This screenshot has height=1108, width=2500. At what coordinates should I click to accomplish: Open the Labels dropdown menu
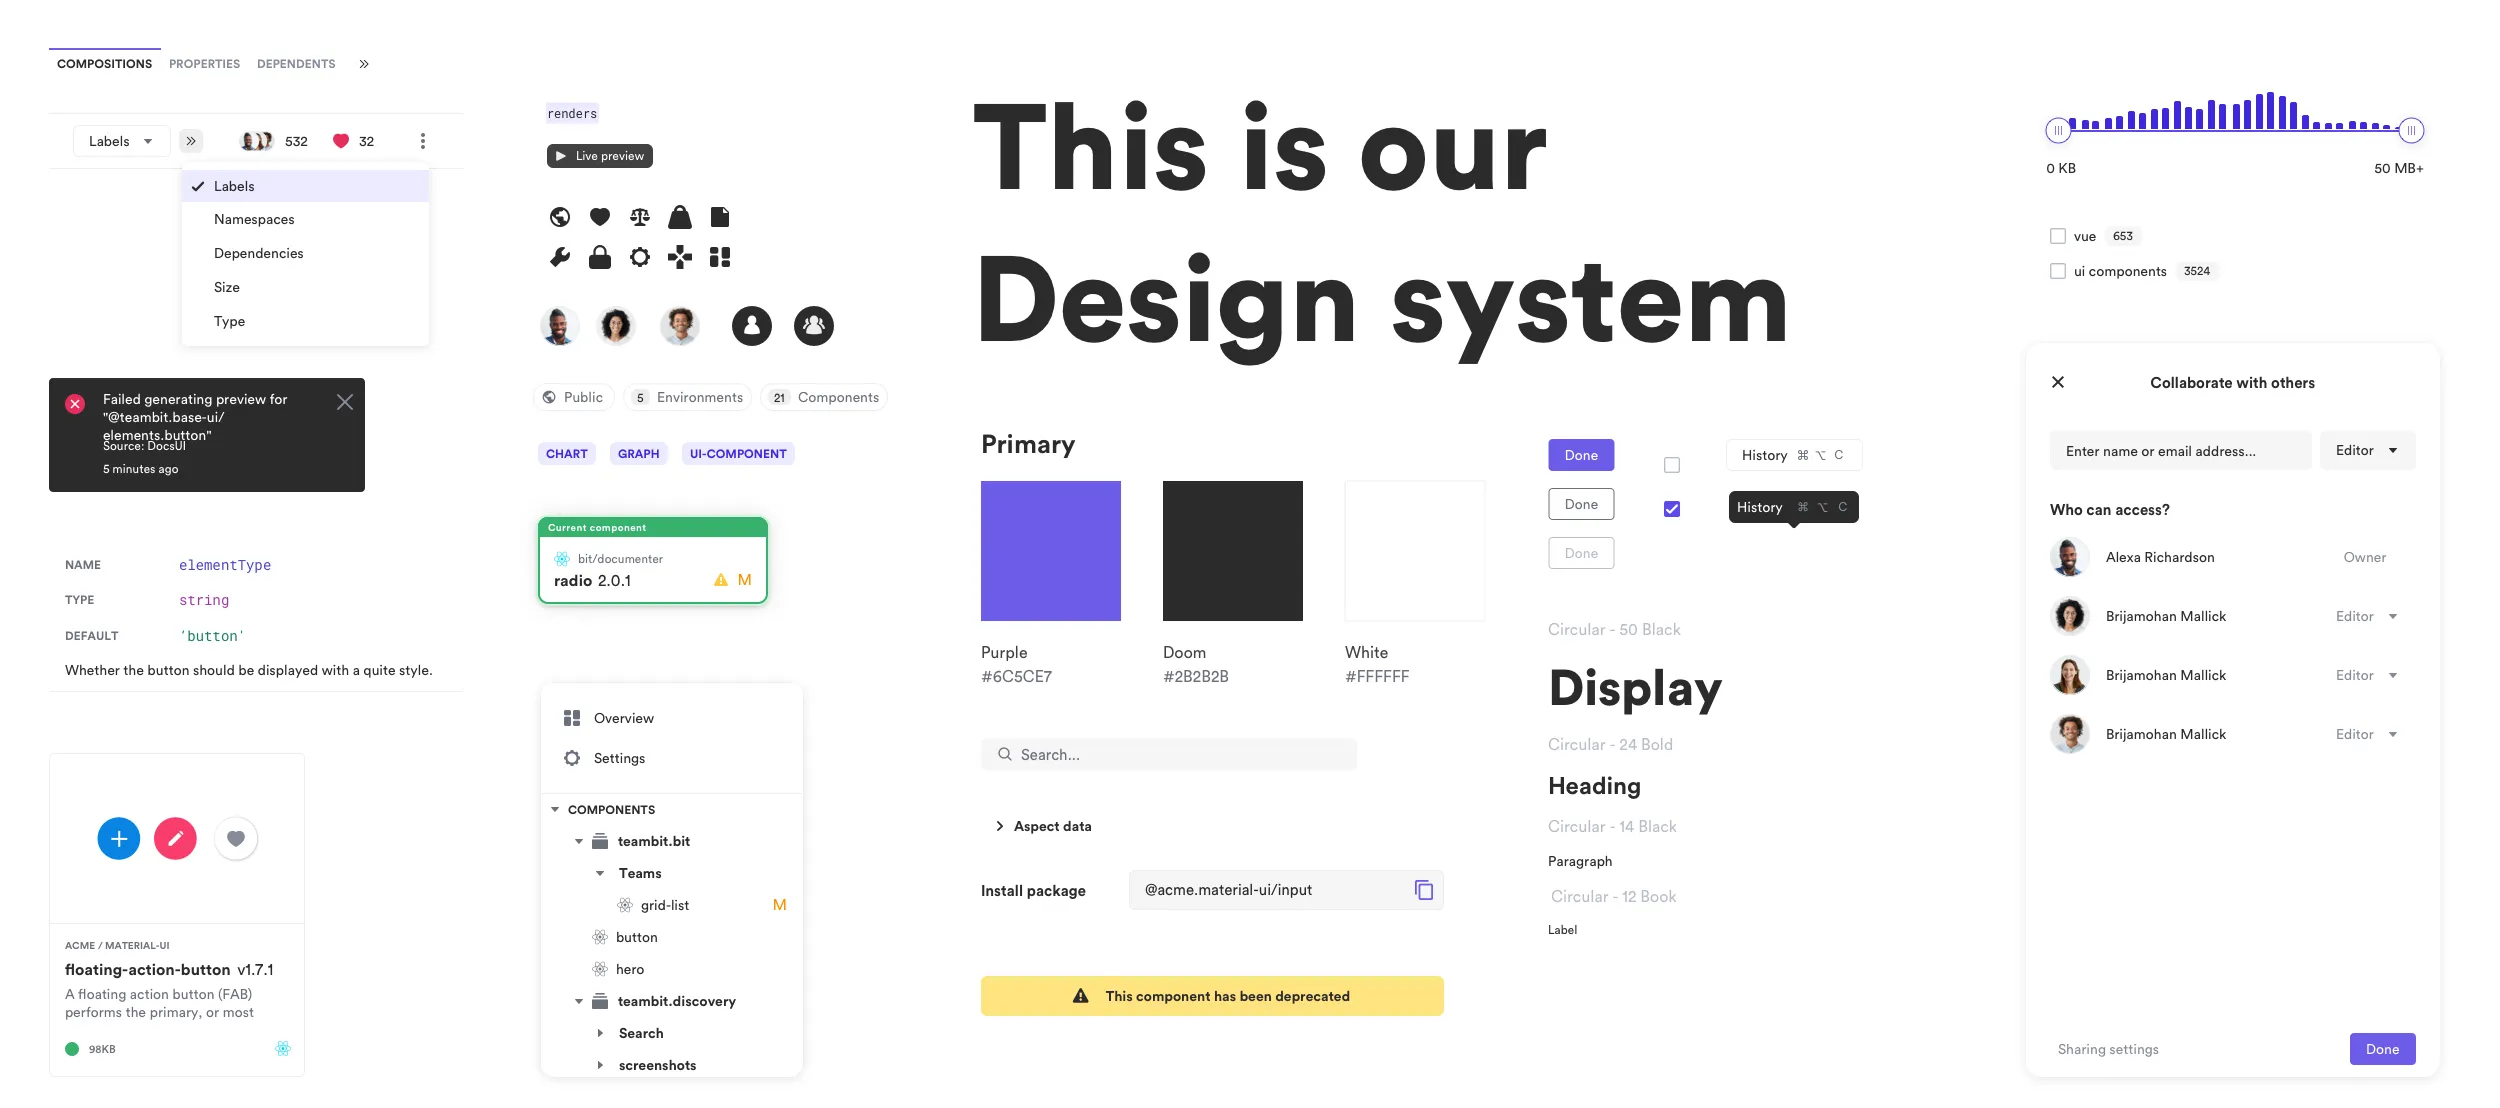point(120,140)
